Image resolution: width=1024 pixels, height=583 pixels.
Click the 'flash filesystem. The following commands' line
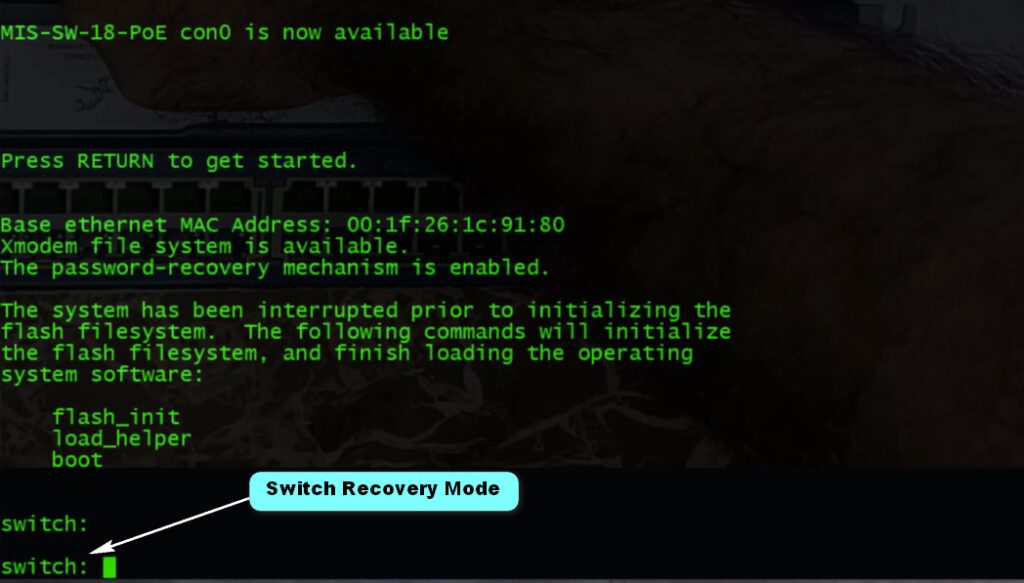365,332
